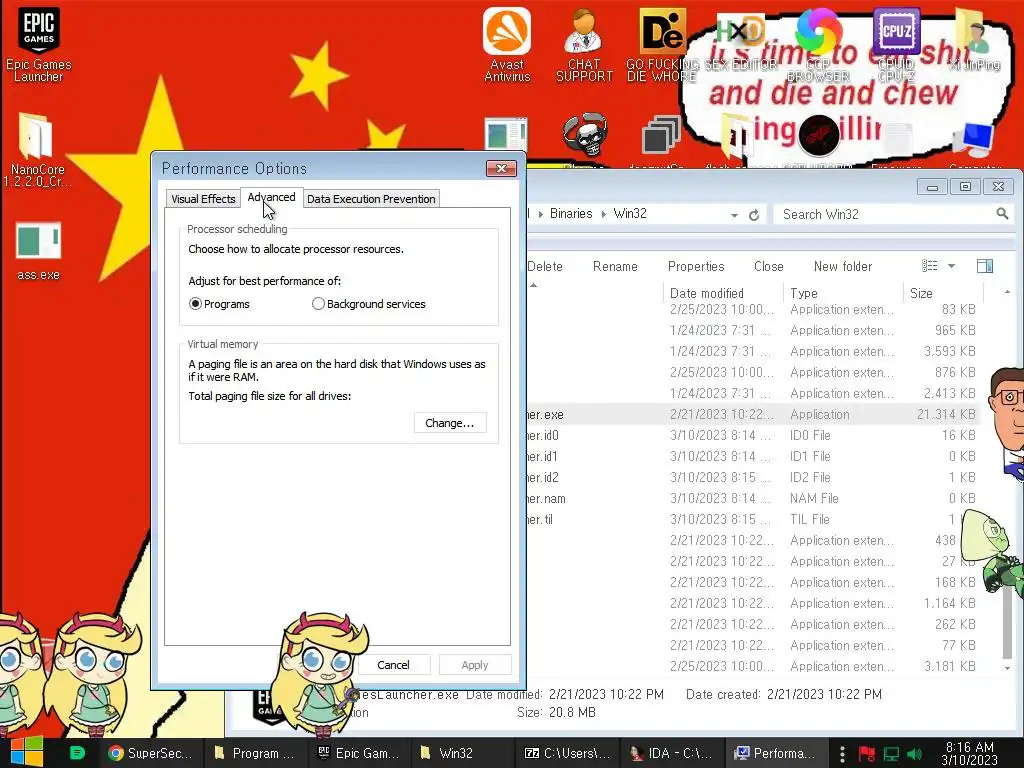1024x768 pixels.
Task: Switch to the Performance Options taskbar button
Action: 776,753
